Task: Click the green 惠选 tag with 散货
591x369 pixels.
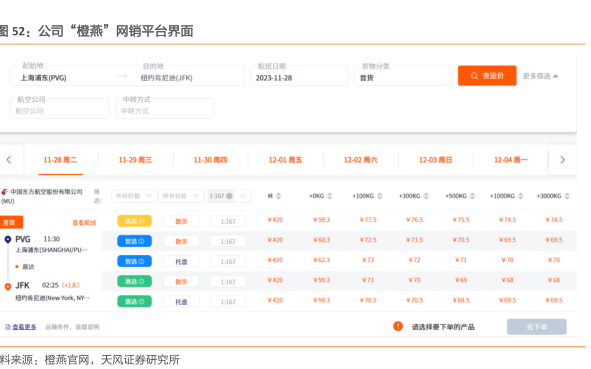Action: [x=135, y=281]
